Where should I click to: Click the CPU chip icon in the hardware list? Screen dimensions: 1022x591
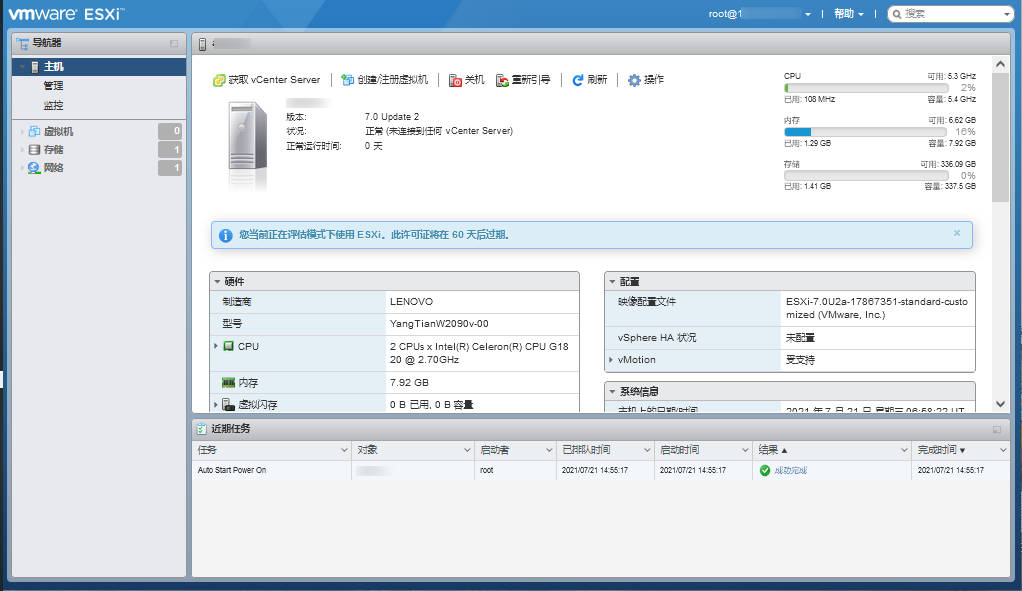[x=228, y=346]
